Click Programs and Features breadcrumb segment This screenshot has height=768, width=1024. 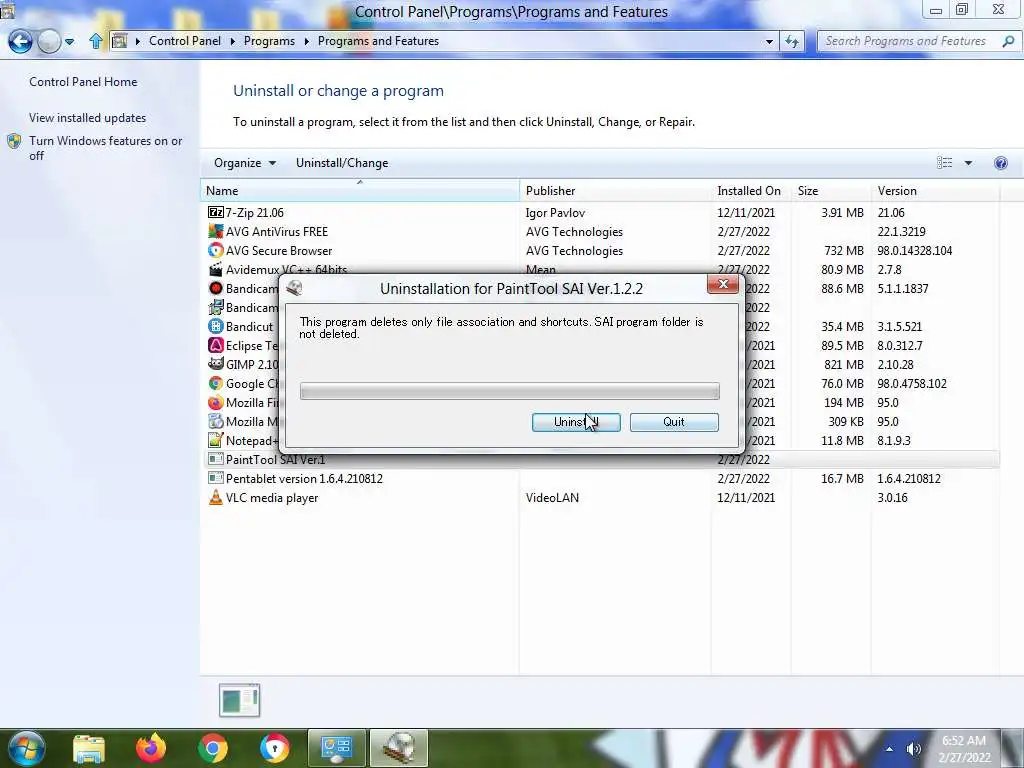coord(378,40)
